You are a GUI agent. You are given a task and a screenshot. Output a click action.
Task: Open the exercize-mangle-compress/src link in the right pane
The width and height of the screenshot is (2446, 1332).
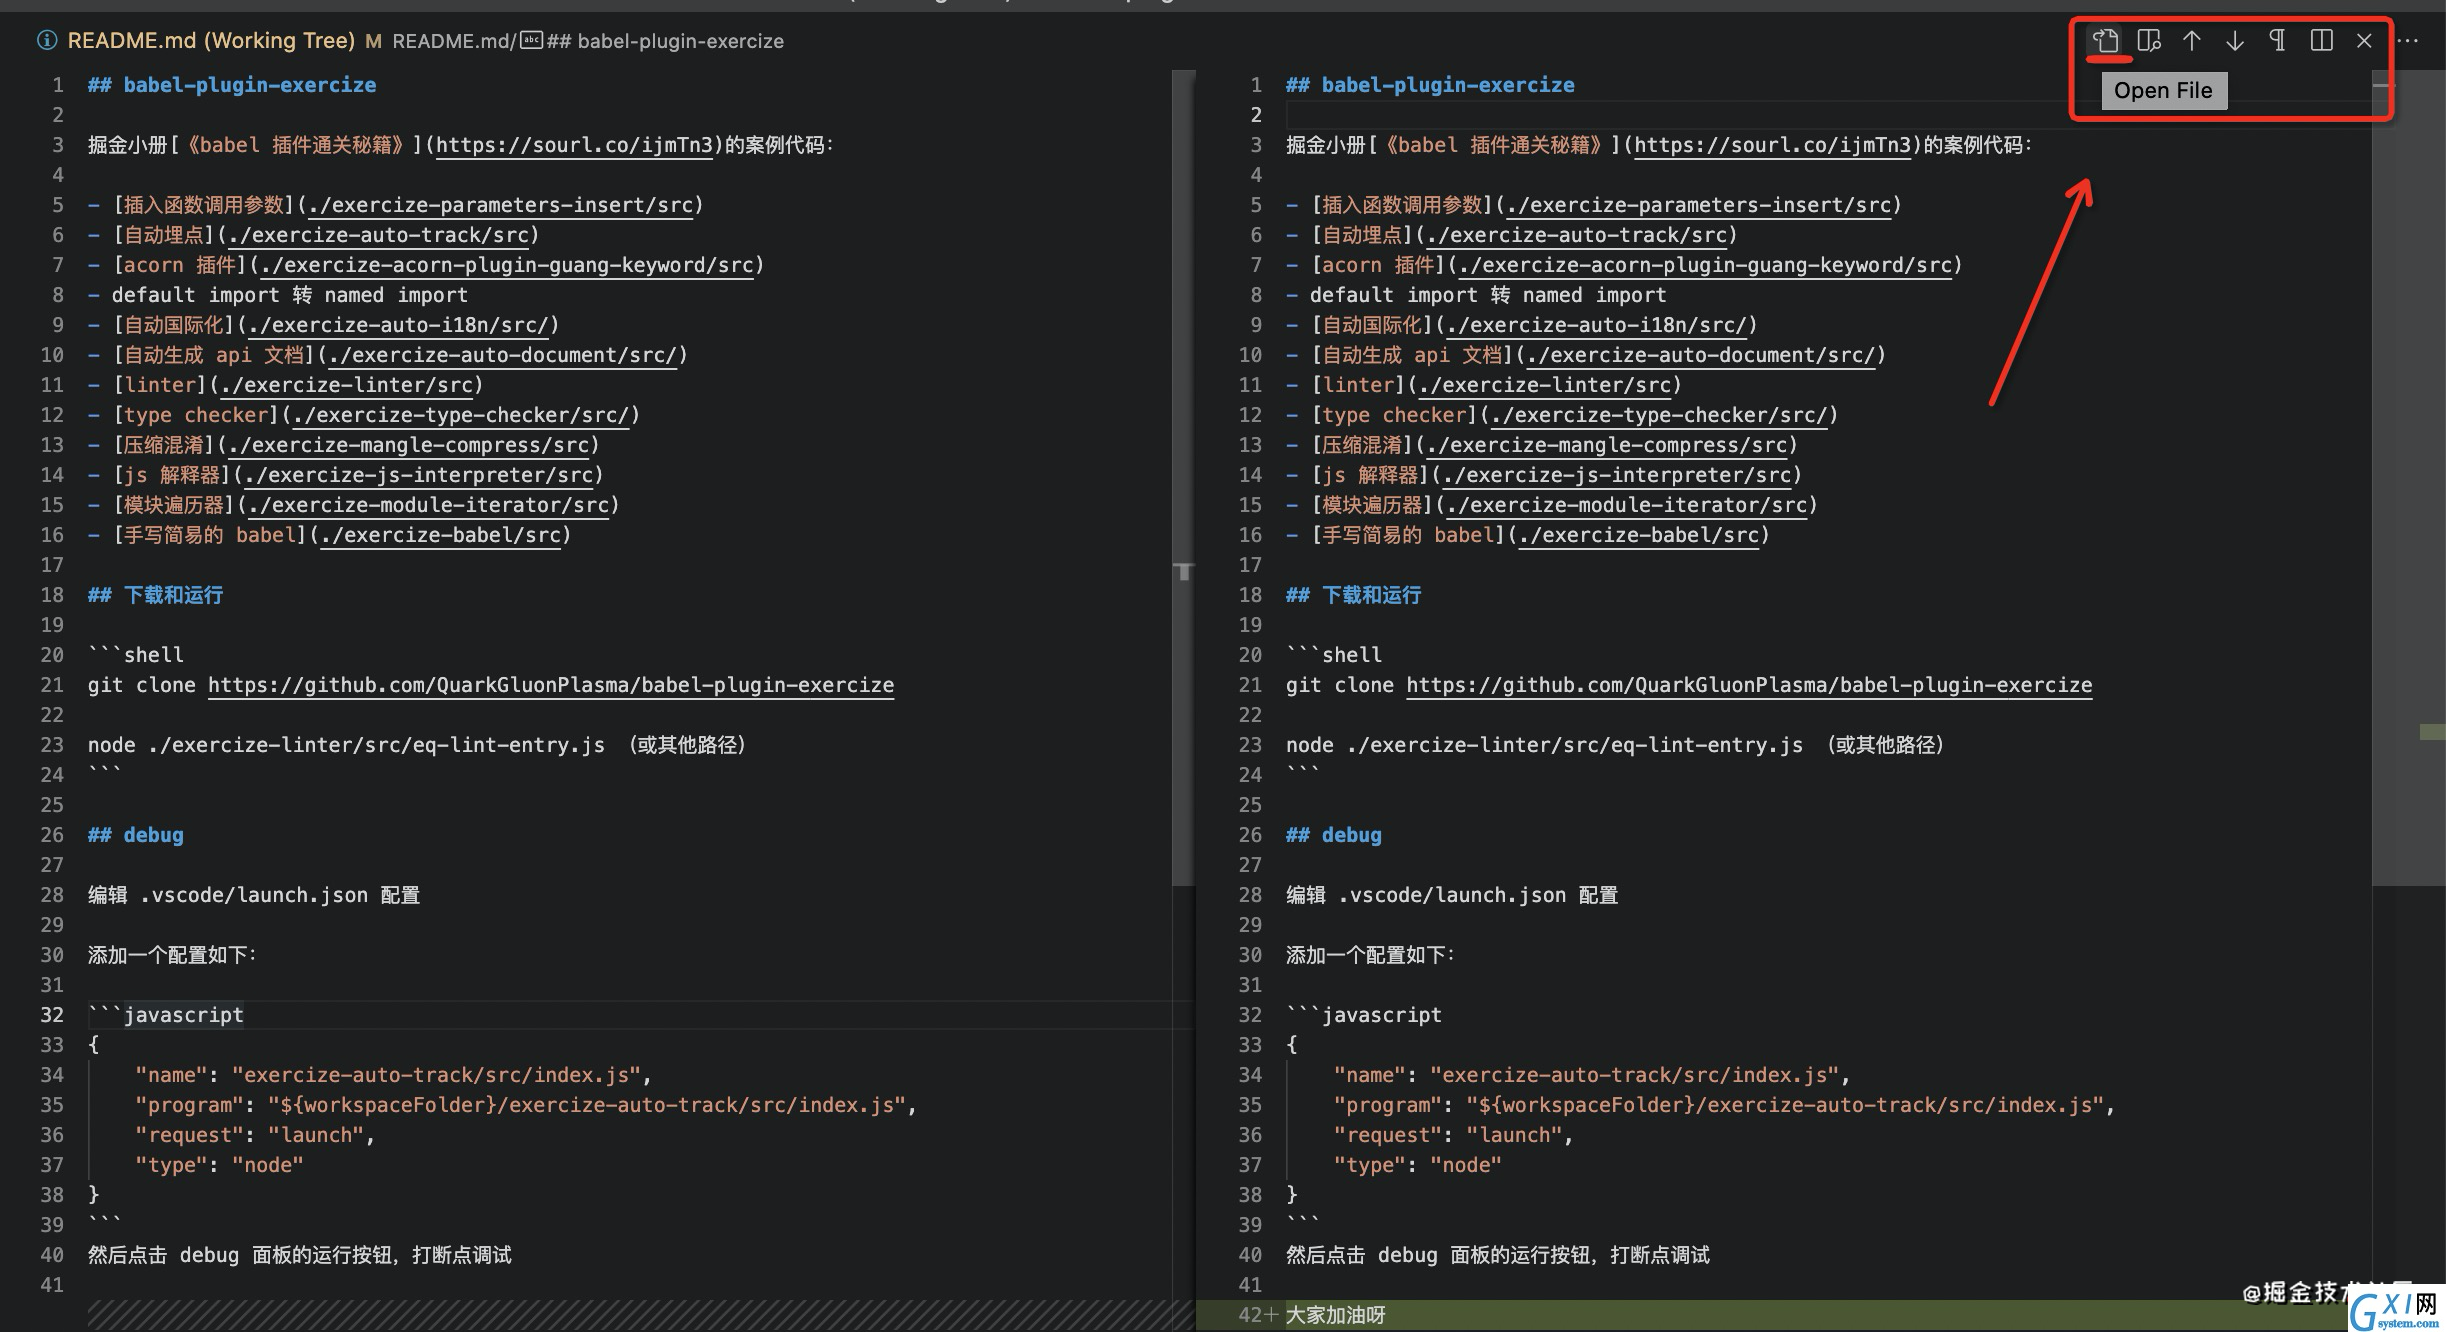pos(1607,445)
